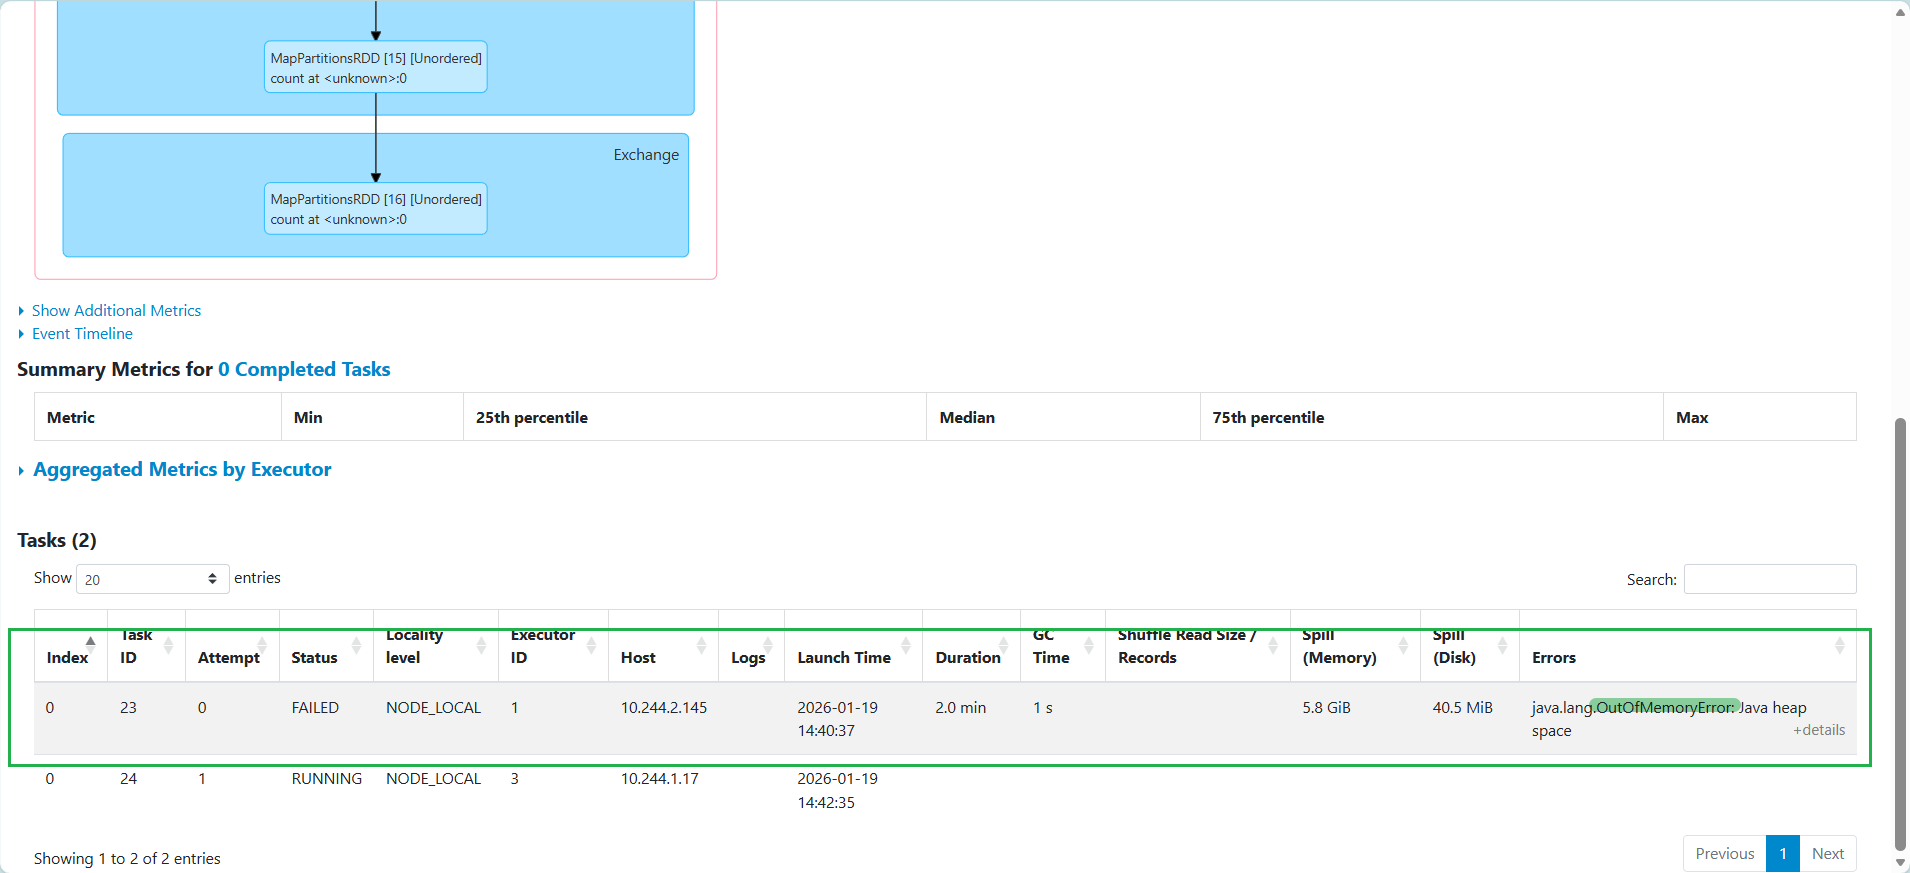Screen dimensions: 1910x873
Task: Sort by GC Time column icon
Action: coord(1088,645)
